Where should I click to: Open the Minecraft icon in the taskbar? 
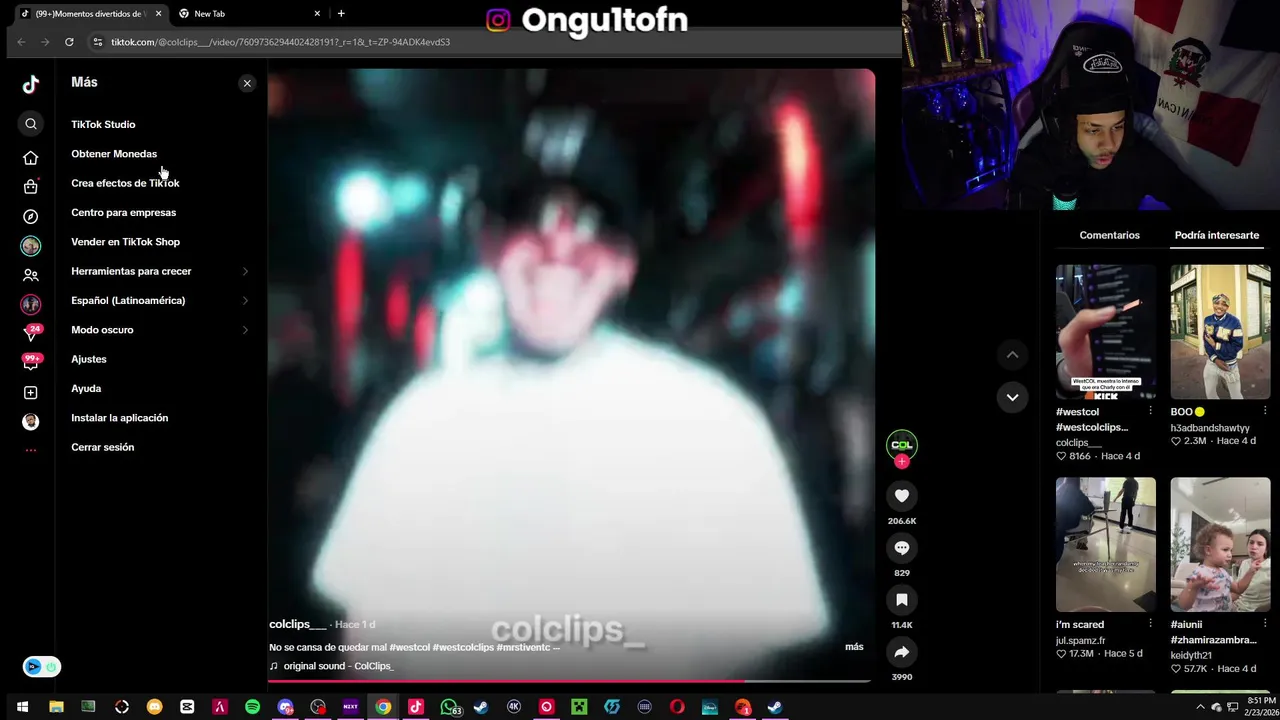578,707
